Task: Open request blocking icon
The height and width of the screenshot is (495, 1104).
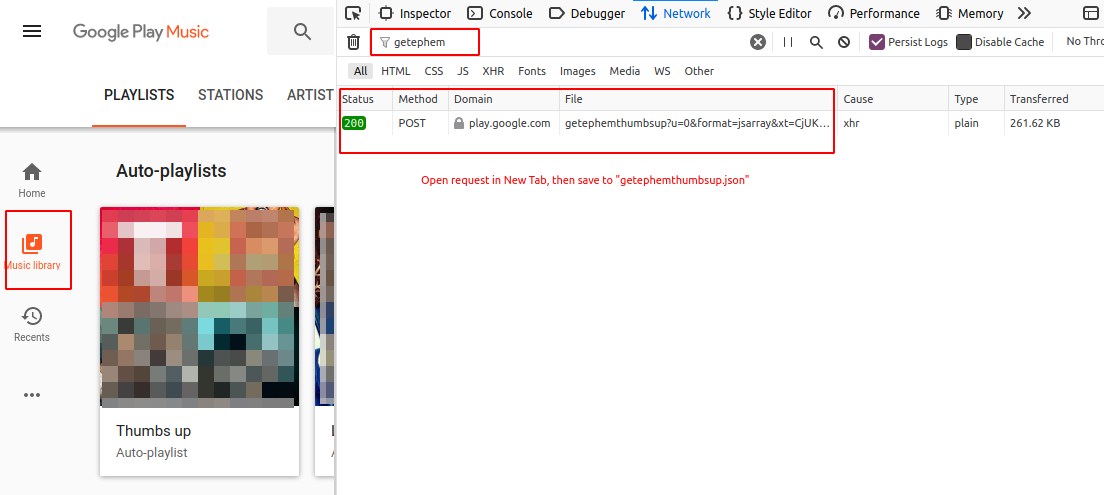Action: [843, 42]
